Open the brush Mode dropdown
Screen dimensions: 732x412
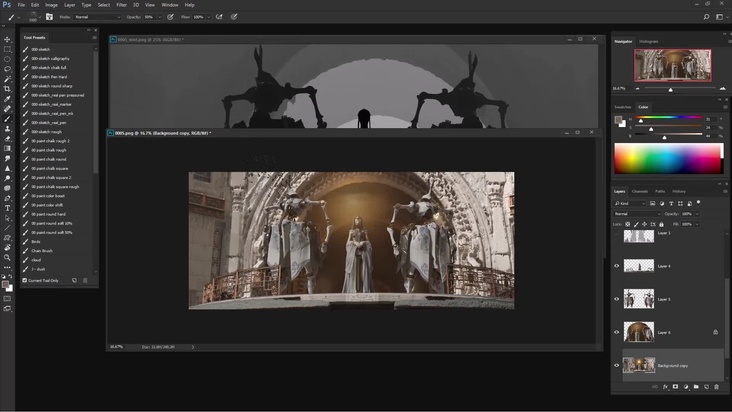[98, 17]
